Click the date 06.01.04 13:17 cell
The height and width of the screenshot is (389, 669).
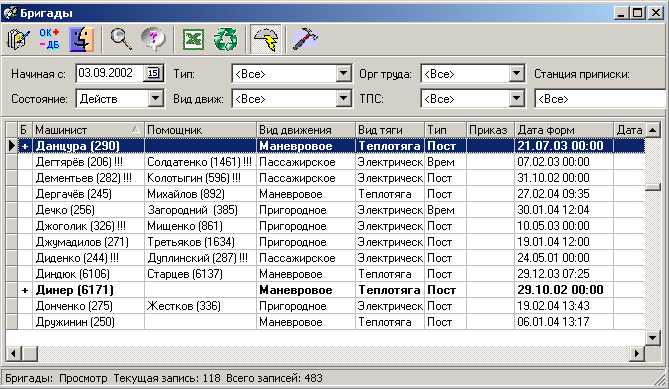[x=564, y=322]
